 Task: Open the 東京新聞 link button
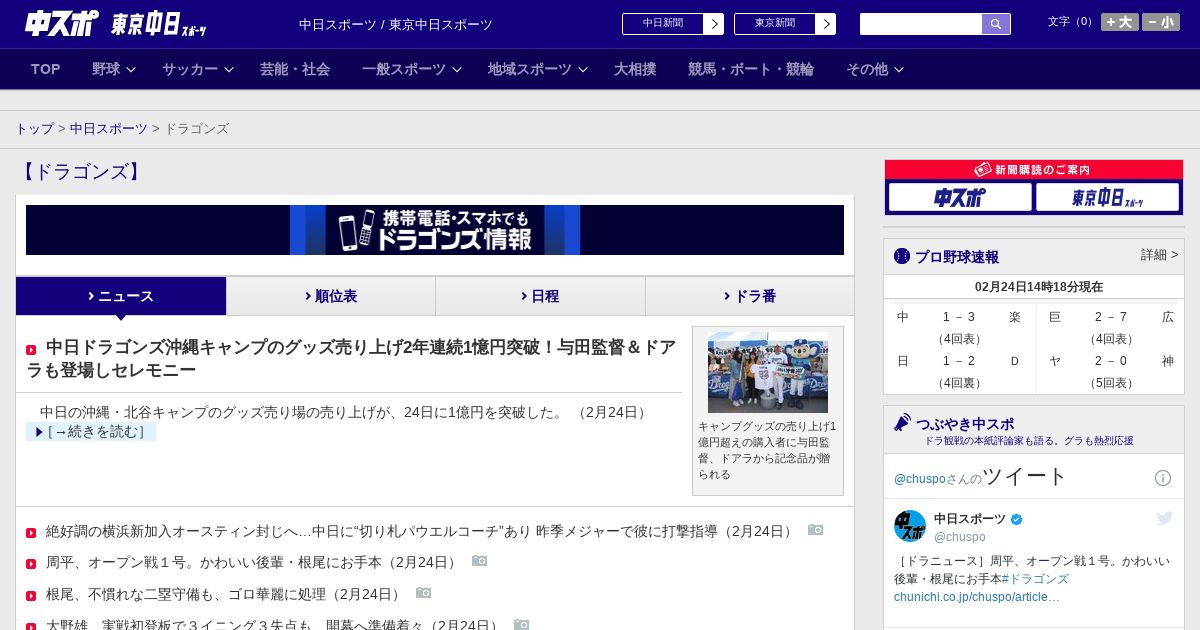(785, 24)
